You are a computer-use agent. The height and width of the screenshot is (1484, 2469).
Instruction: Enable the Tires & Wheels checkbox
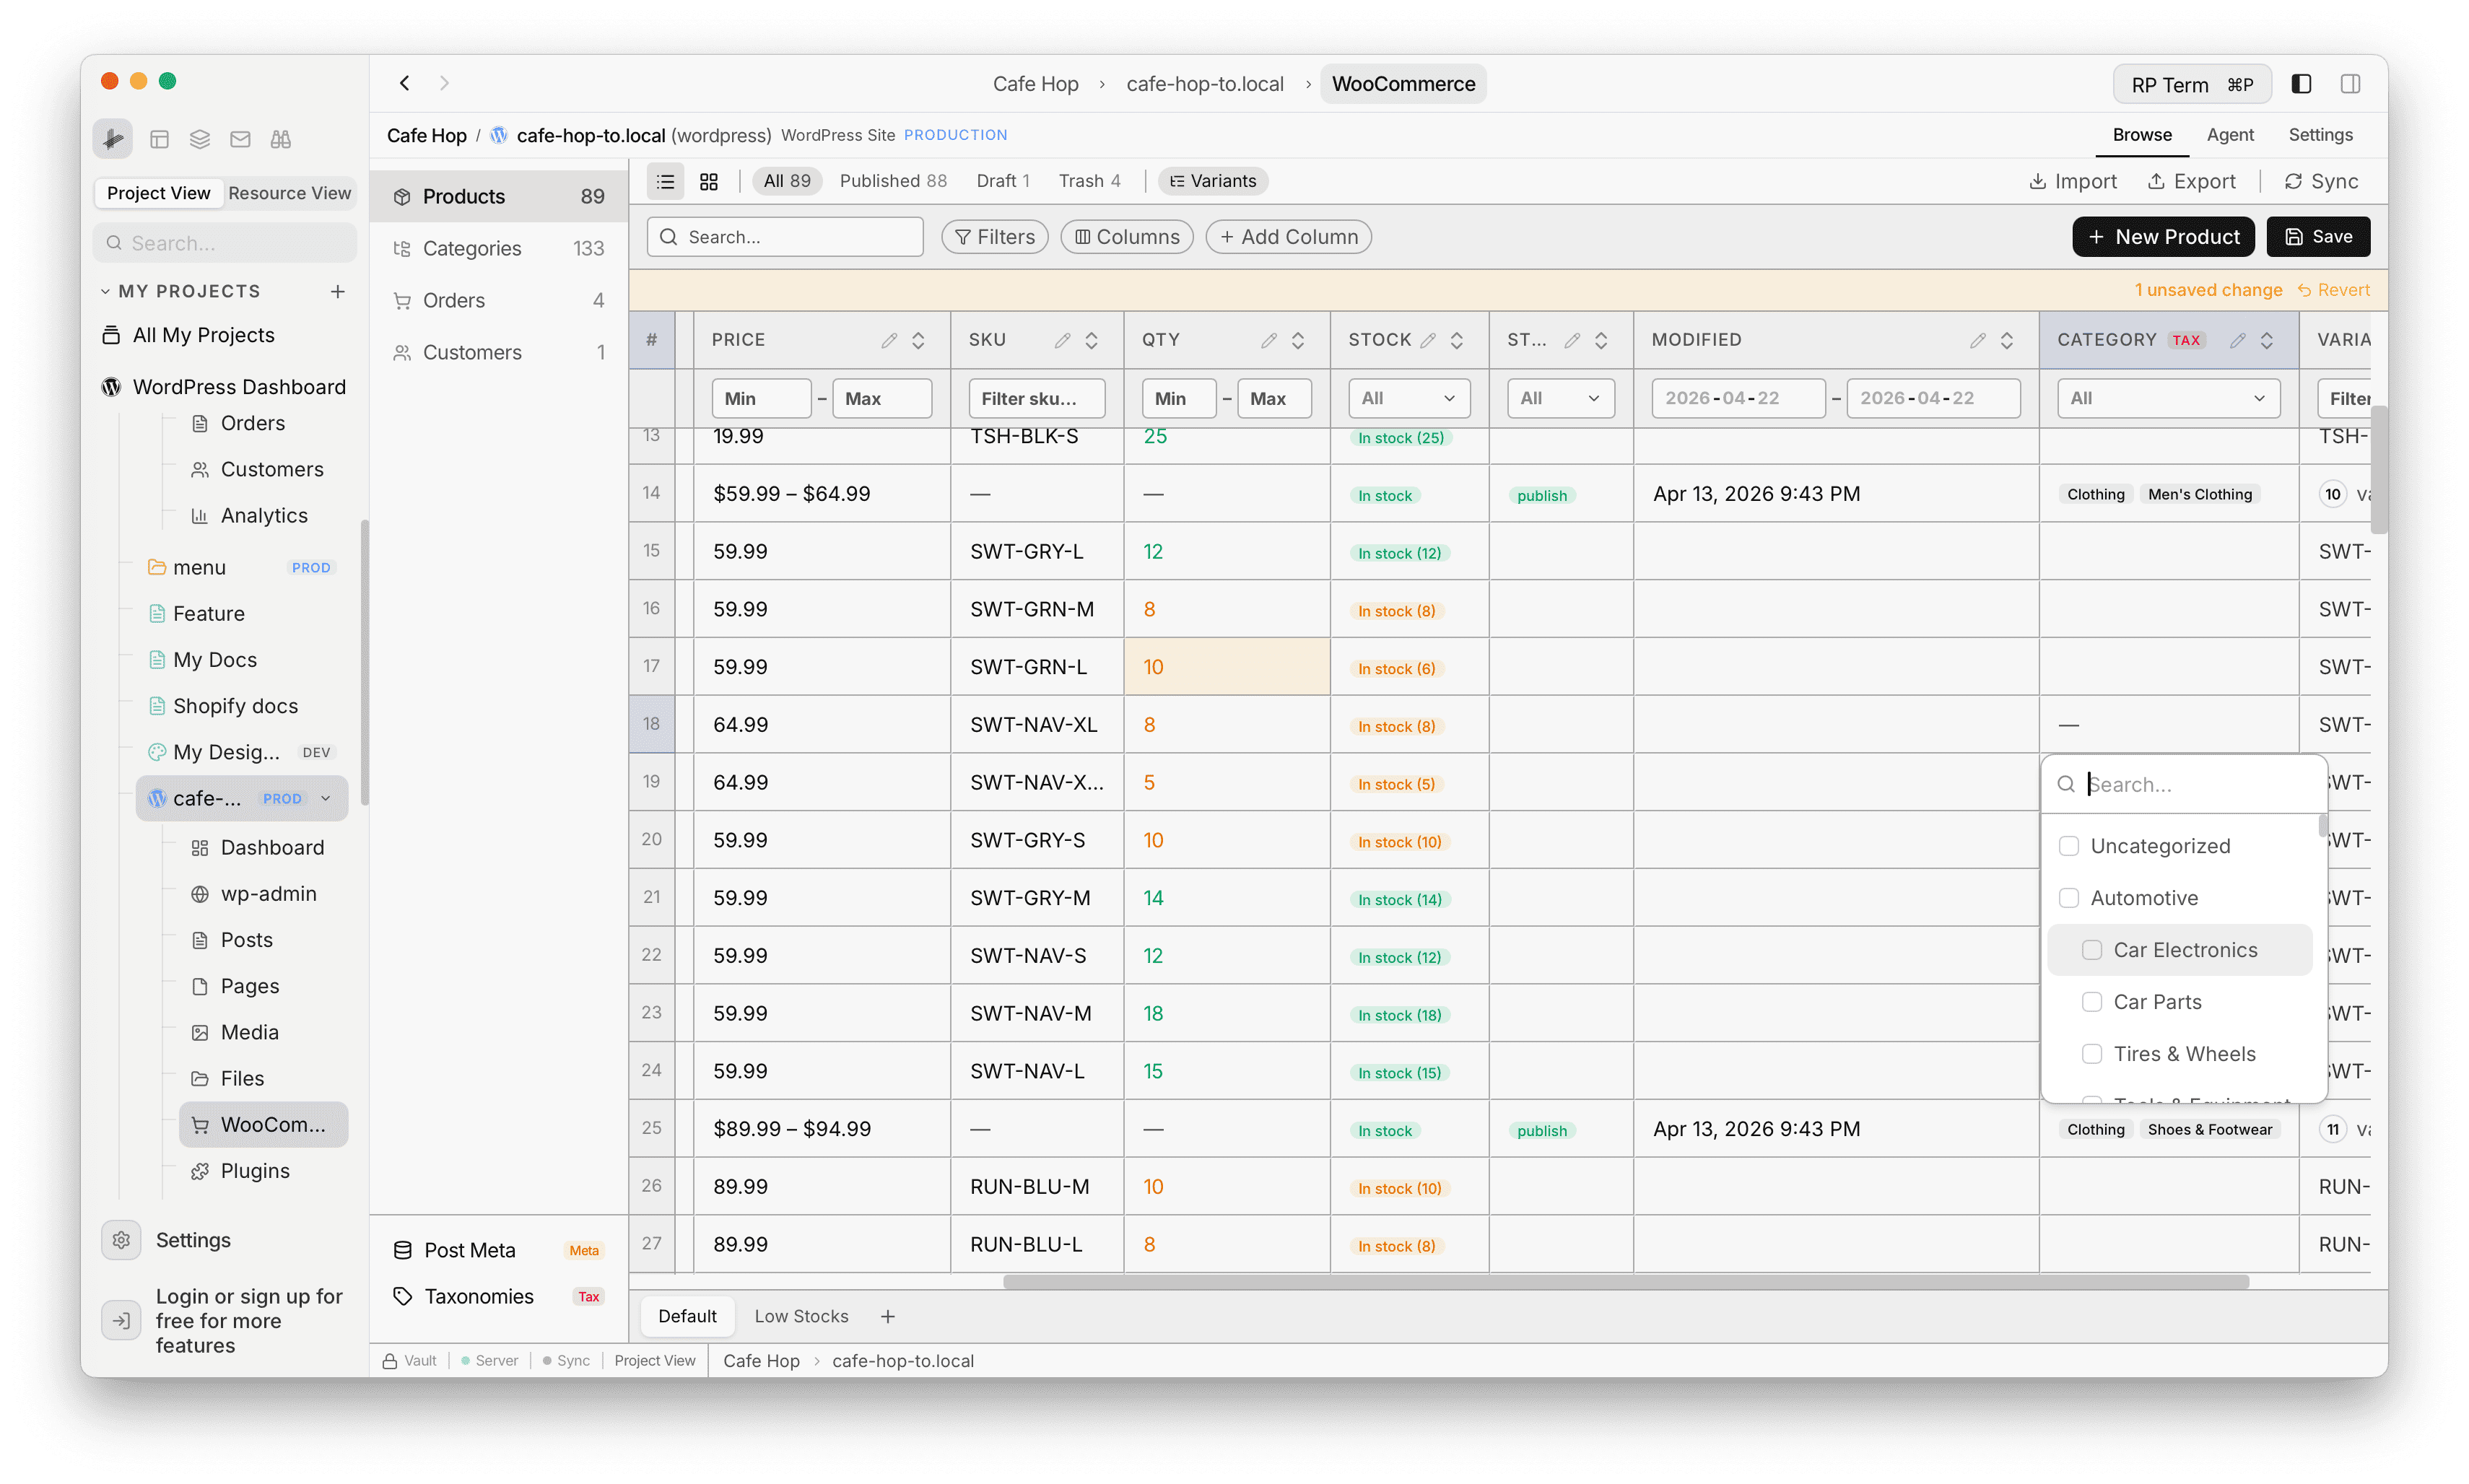click(2093, 1053)
